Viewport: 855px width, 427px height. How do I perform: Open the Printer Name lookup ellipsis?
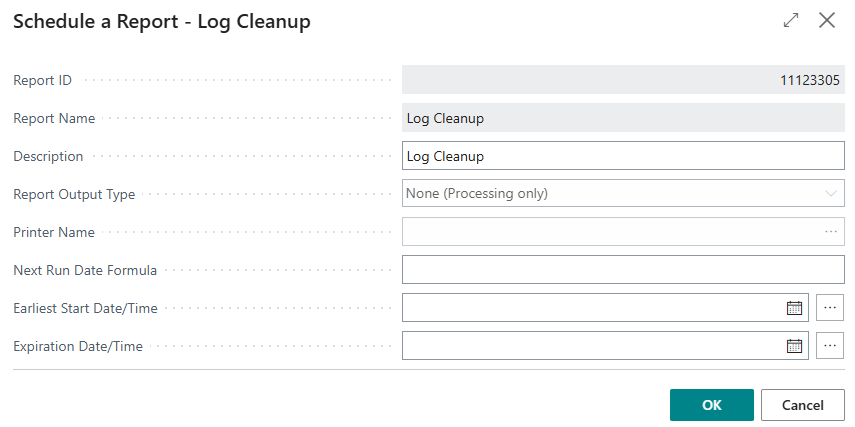click(x=830, y=232)
